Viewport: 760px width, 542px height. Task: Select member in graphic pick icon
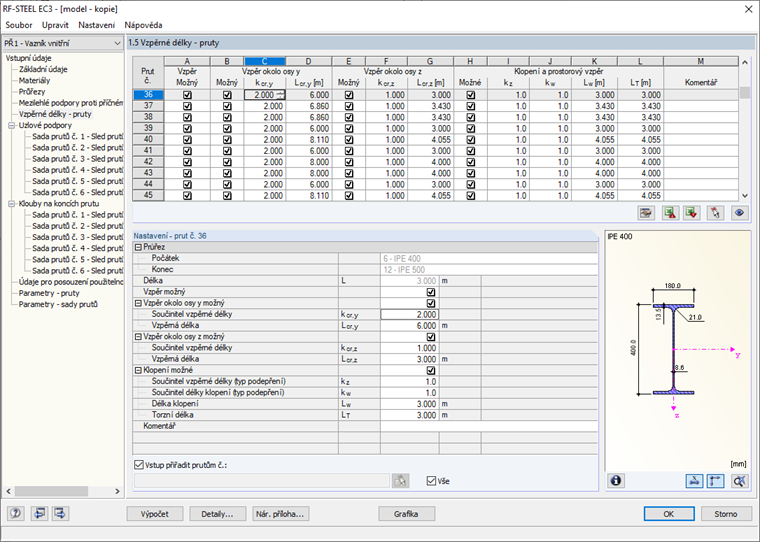tap(715, 213)
